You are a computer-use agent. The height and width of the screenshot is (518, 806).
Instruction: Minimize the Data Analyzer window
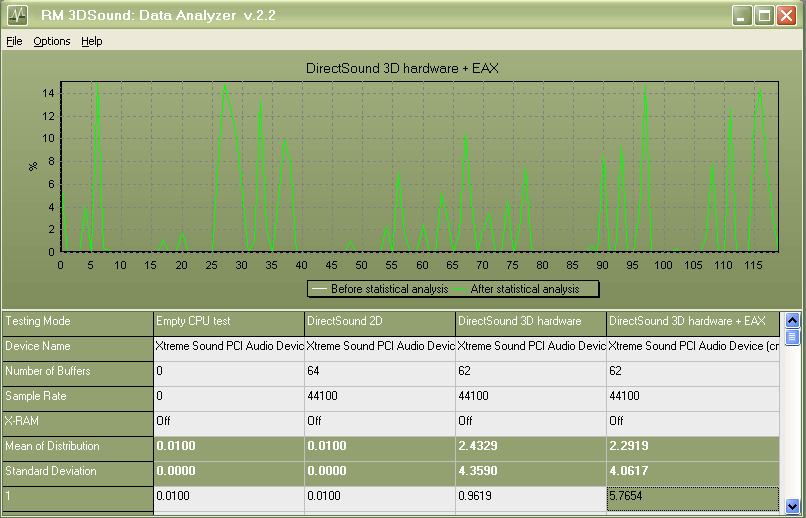[741, 16]
